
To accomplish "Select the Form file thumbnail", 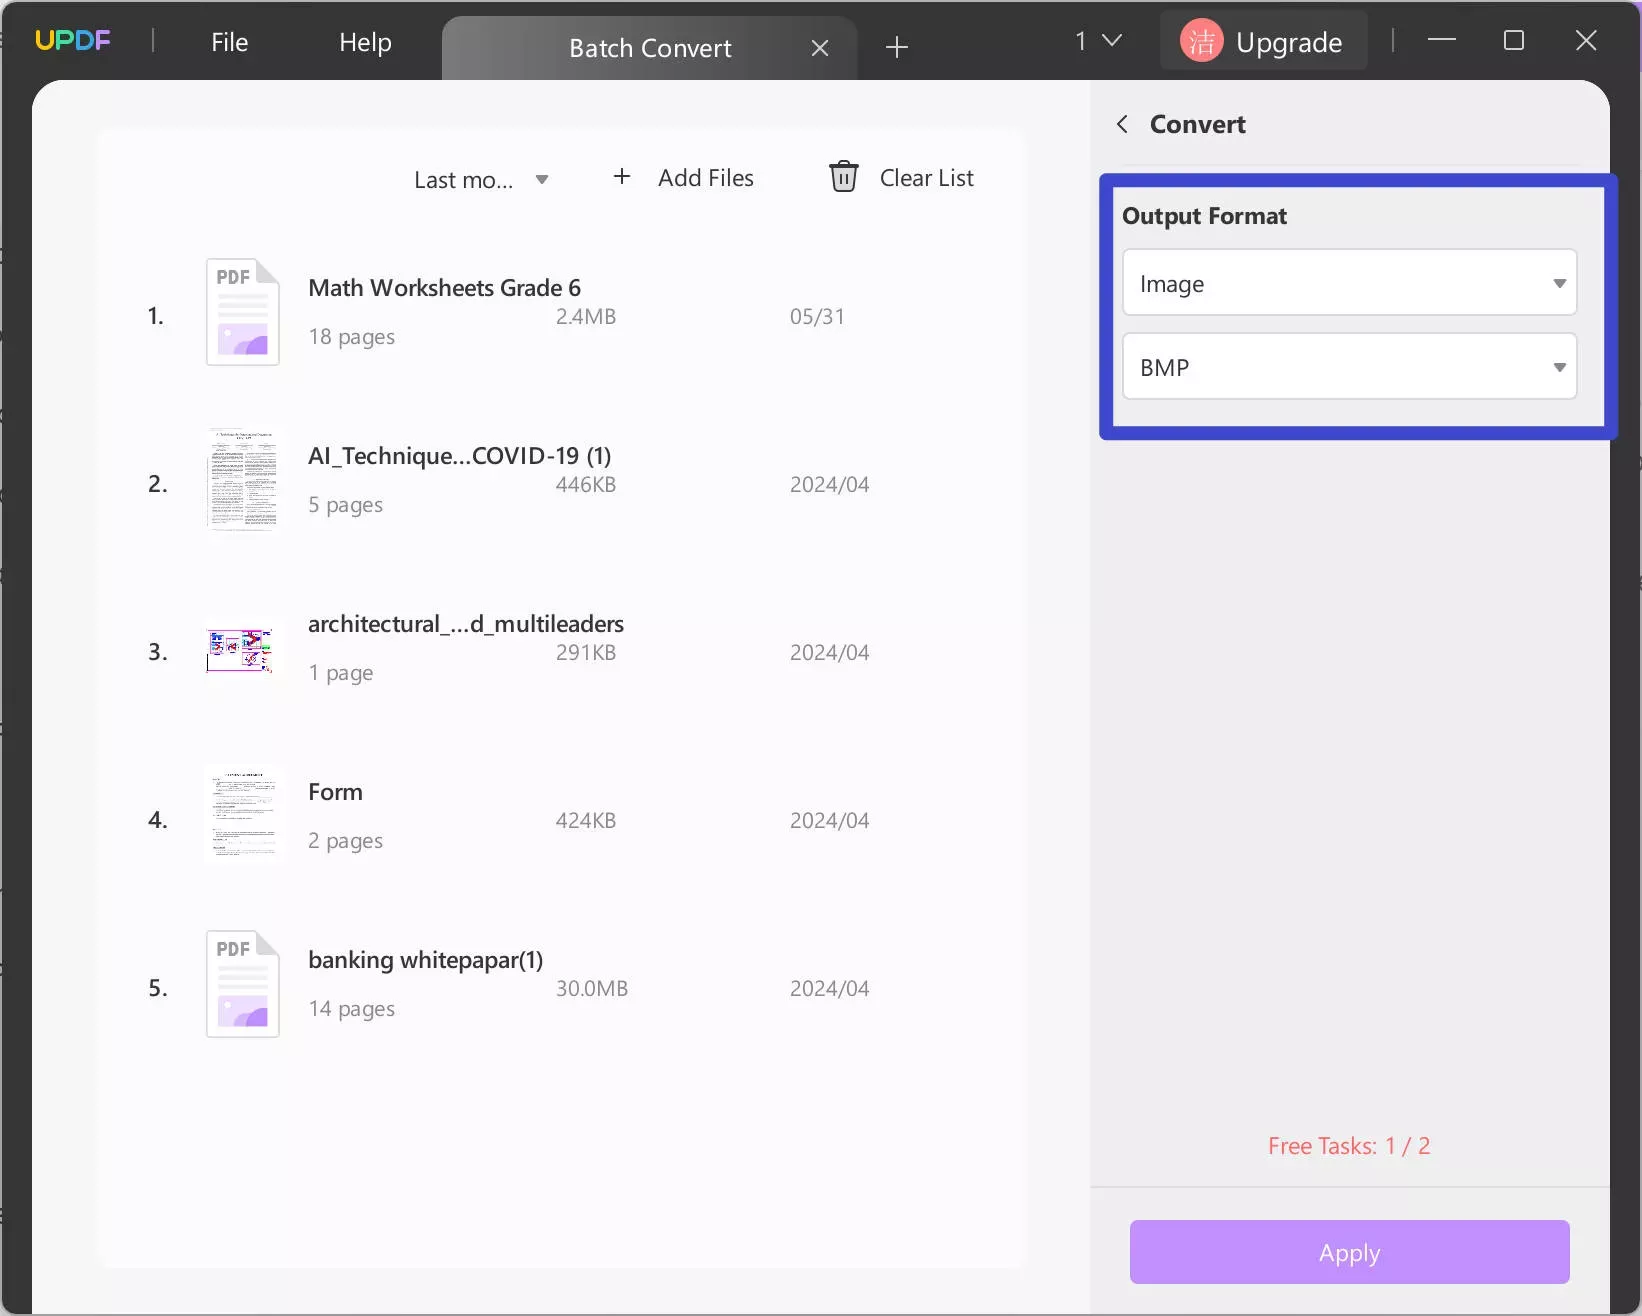I will pyautogui.click(x=242, y=816).
